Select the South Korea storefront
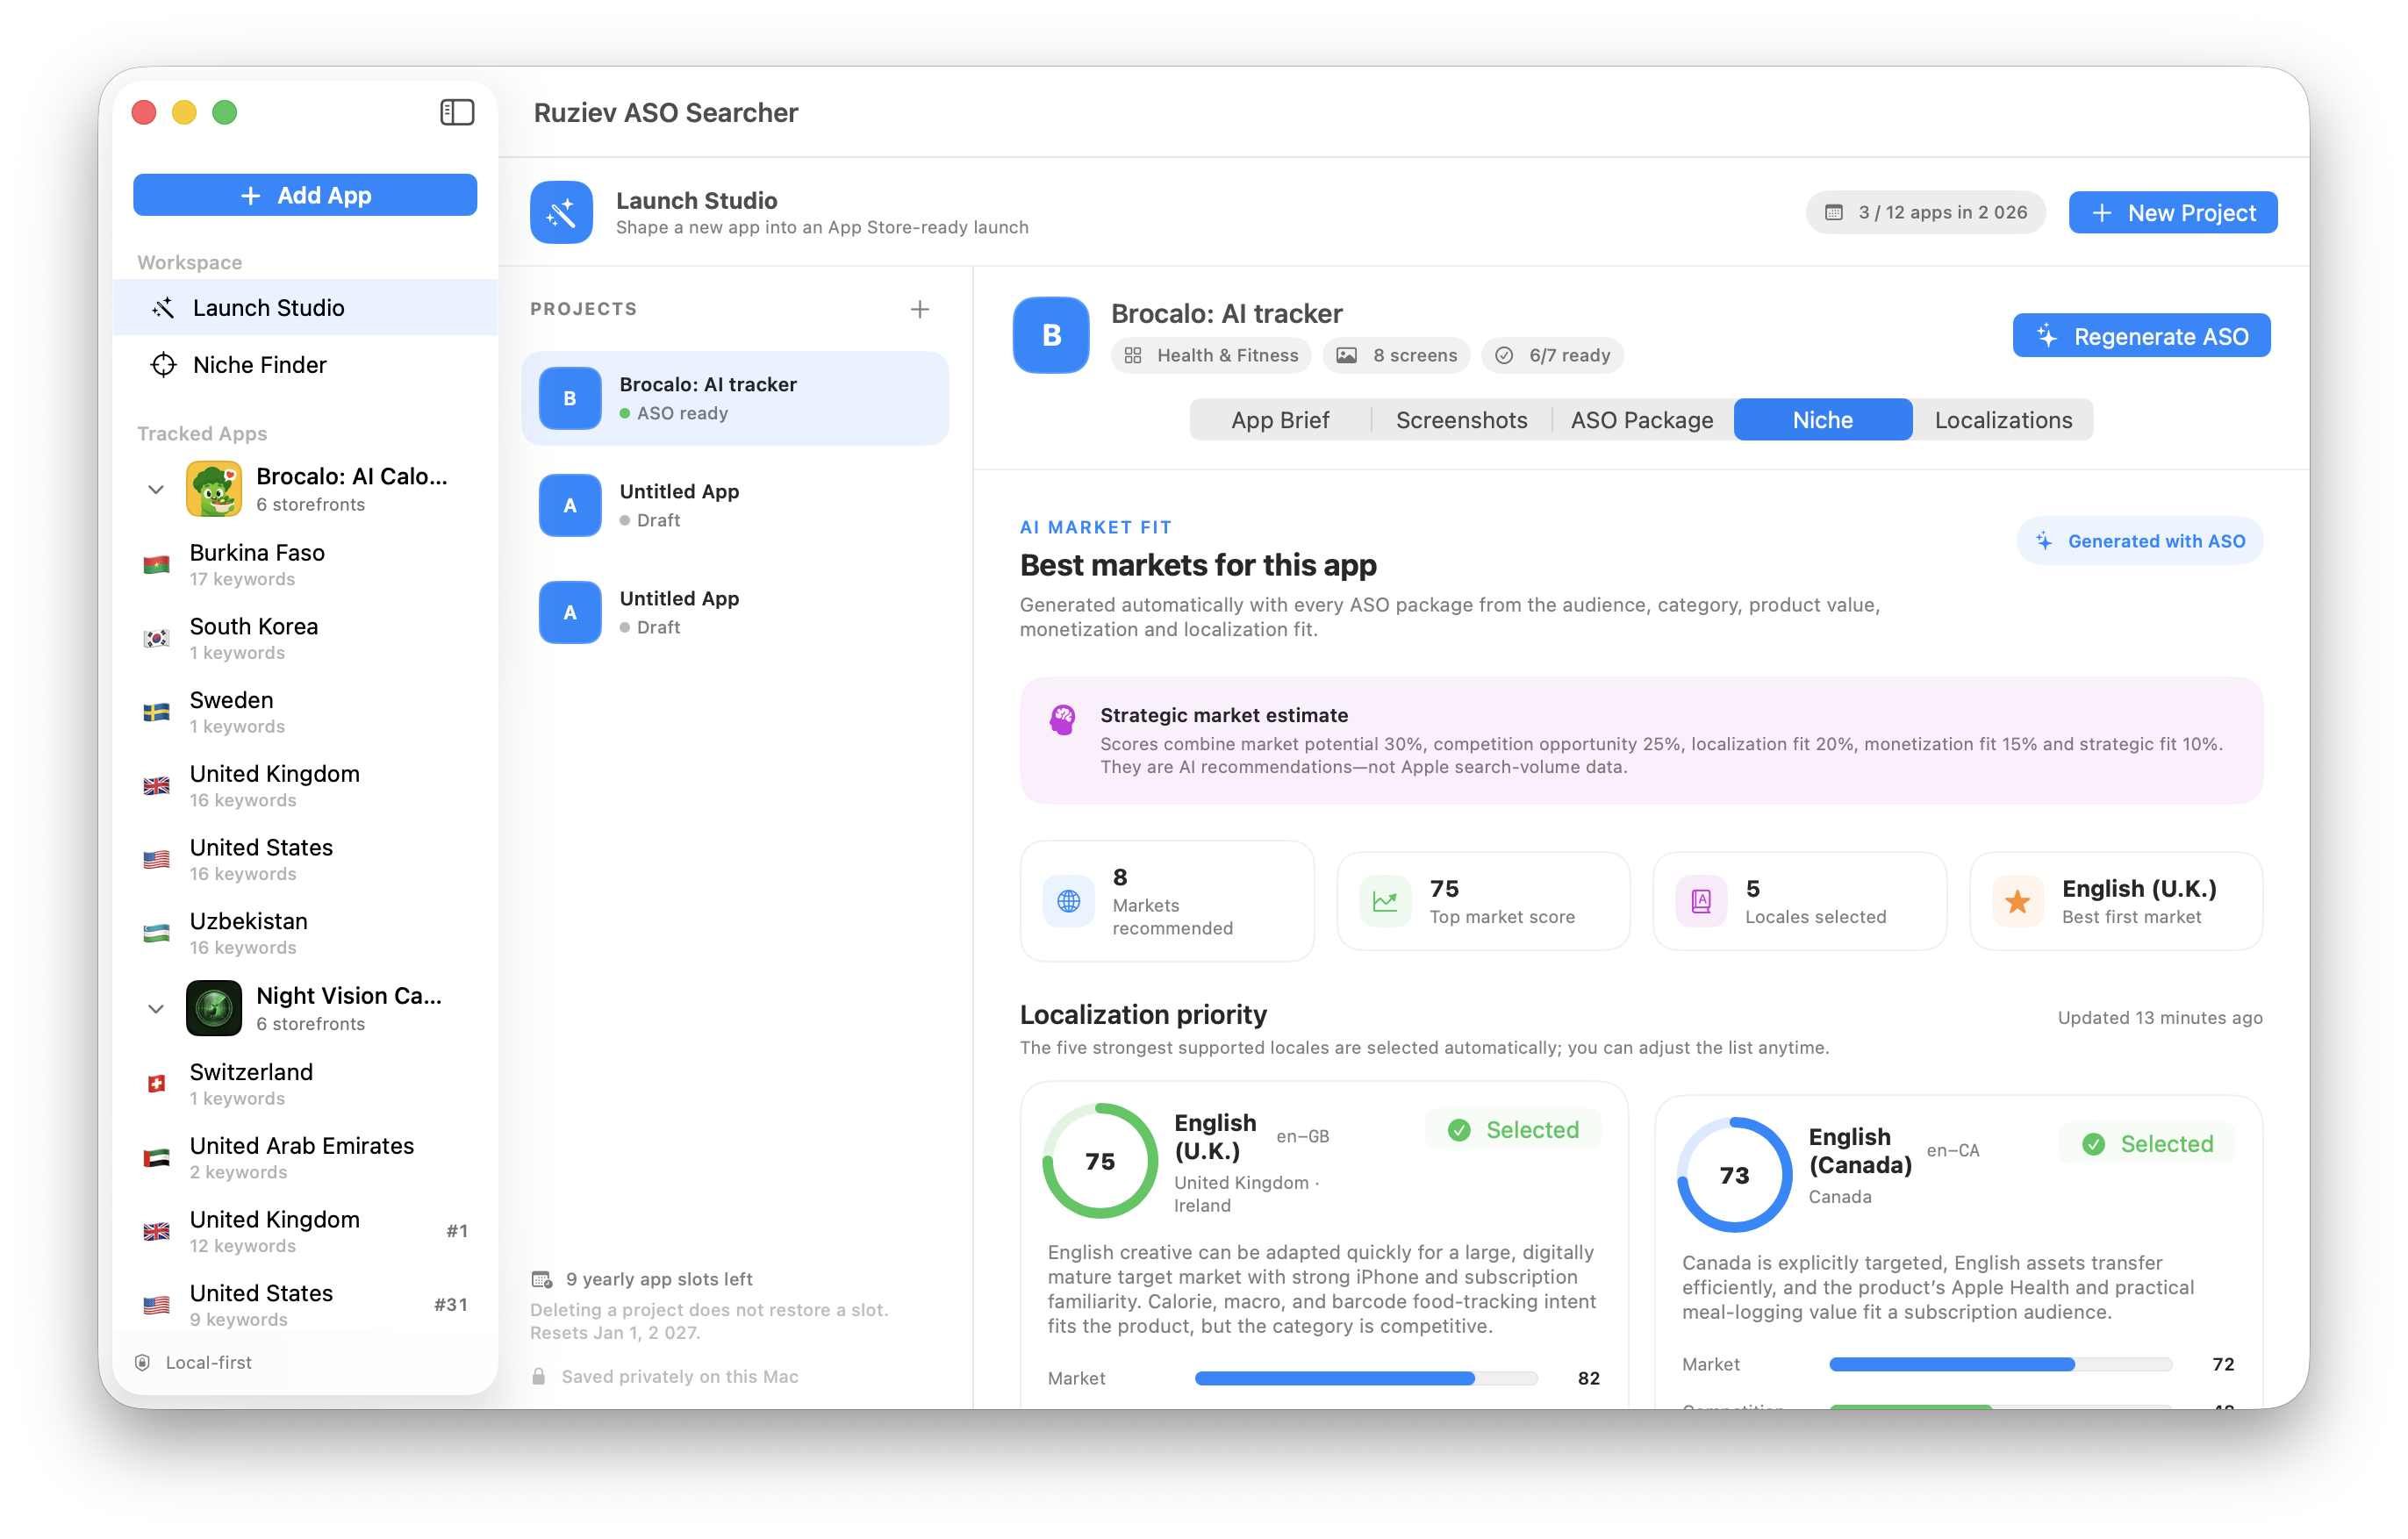The image size is (2408, 1539). (x=305, y=638)
